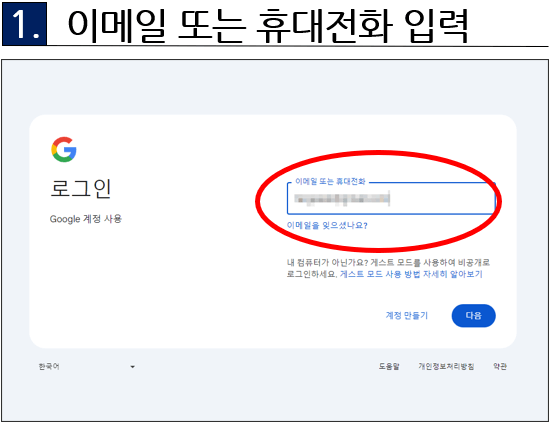Click the Google logo icon
551x424 pixels.
click(64, 150)
